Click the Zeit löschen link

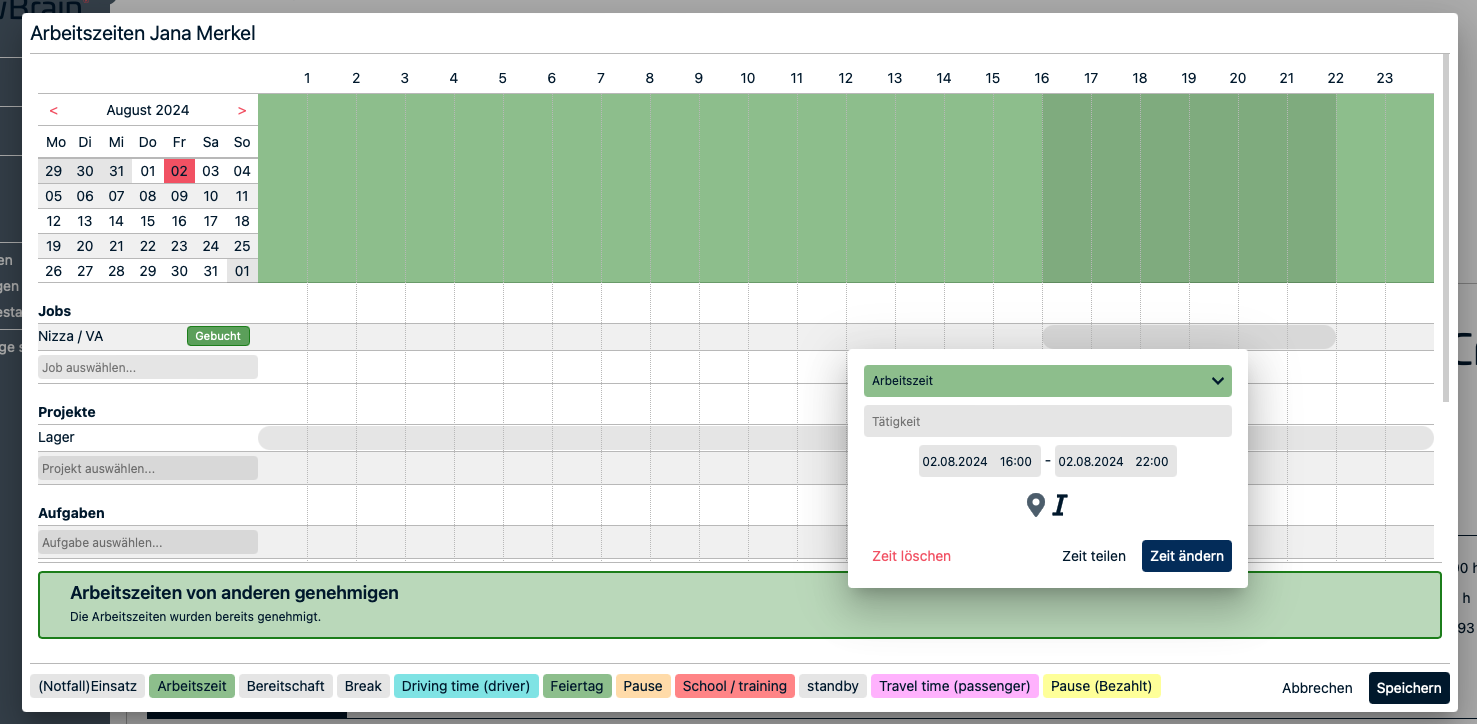(911, 556)
